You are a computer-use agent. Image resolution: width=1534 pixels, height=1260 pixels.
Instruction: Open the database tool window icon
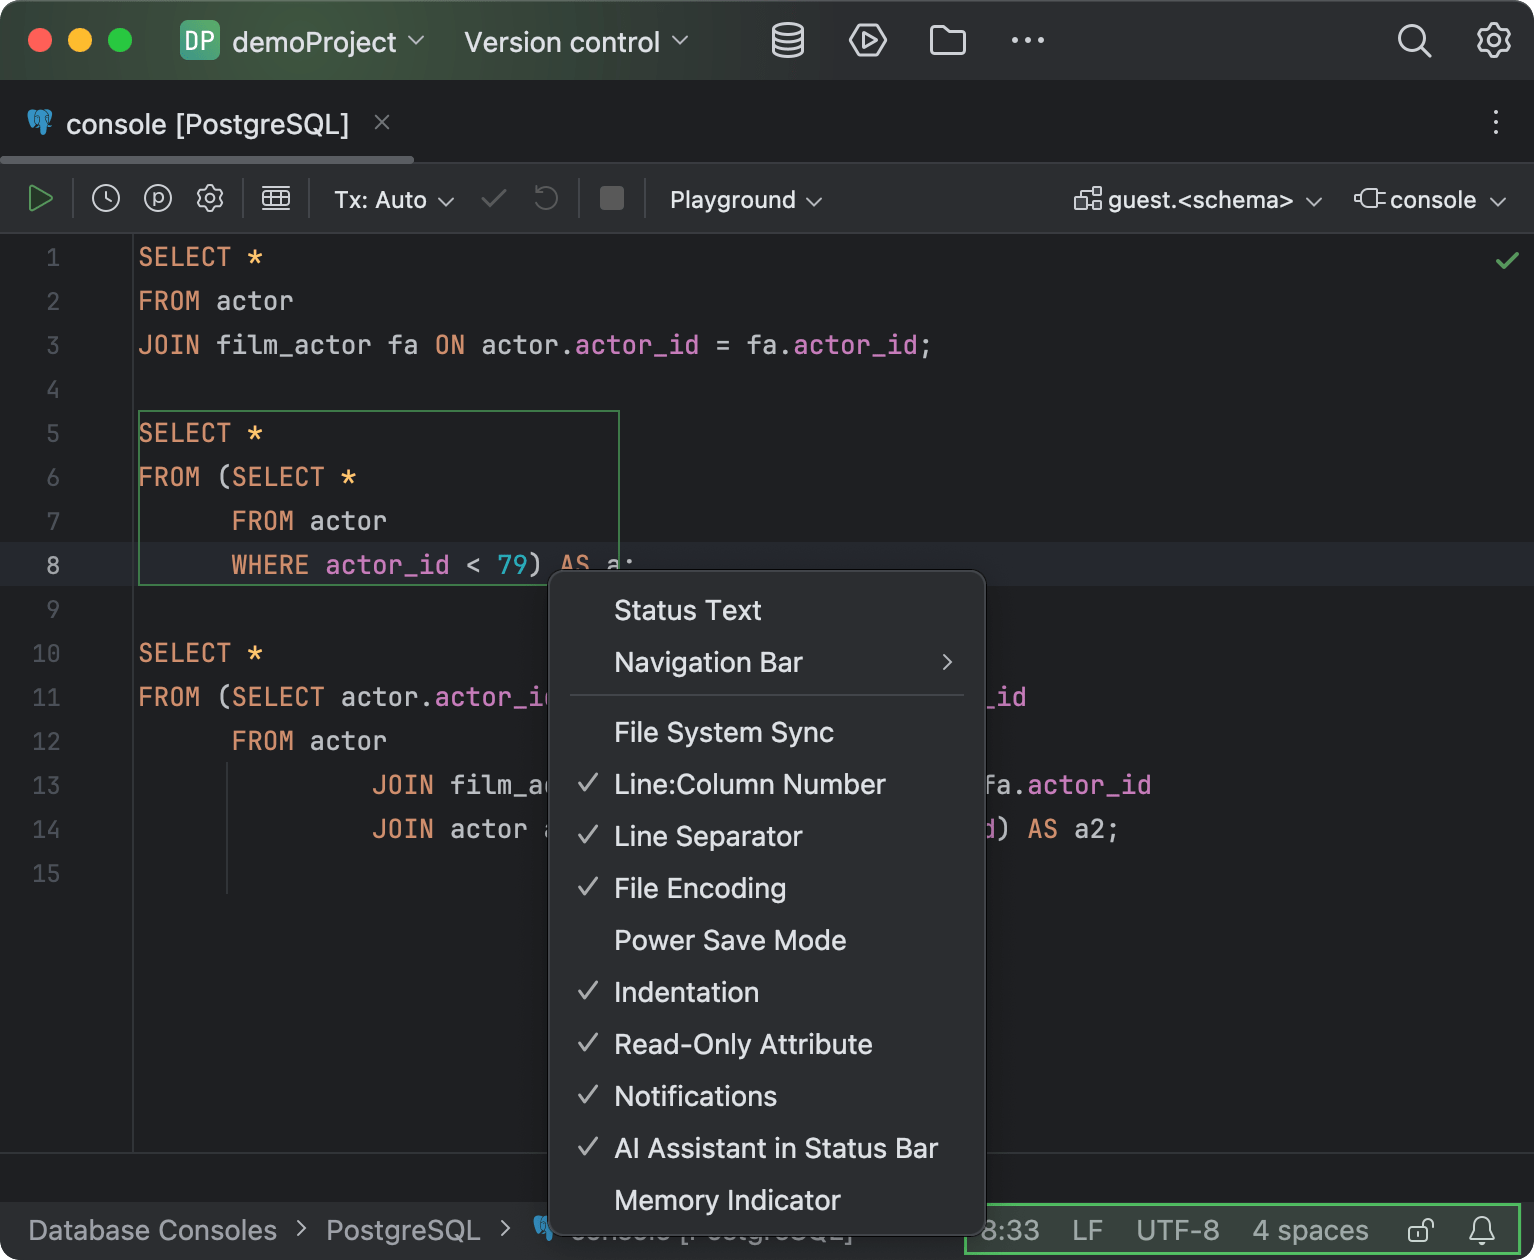[x=787, y=41]
